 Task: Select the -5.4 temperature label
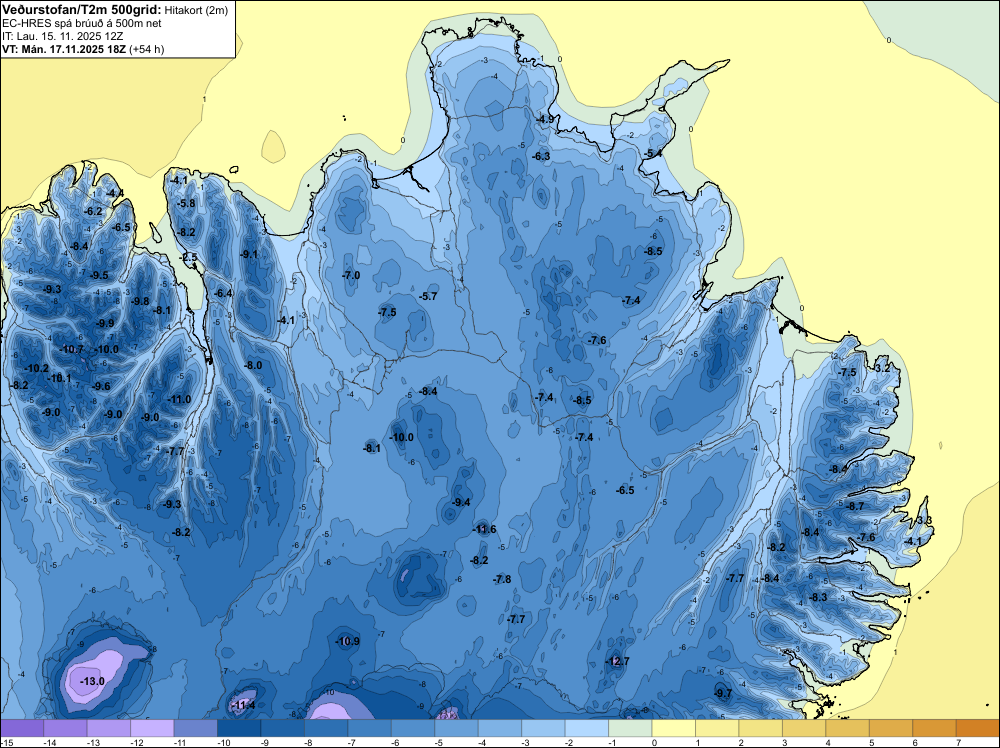pos(654,154)
